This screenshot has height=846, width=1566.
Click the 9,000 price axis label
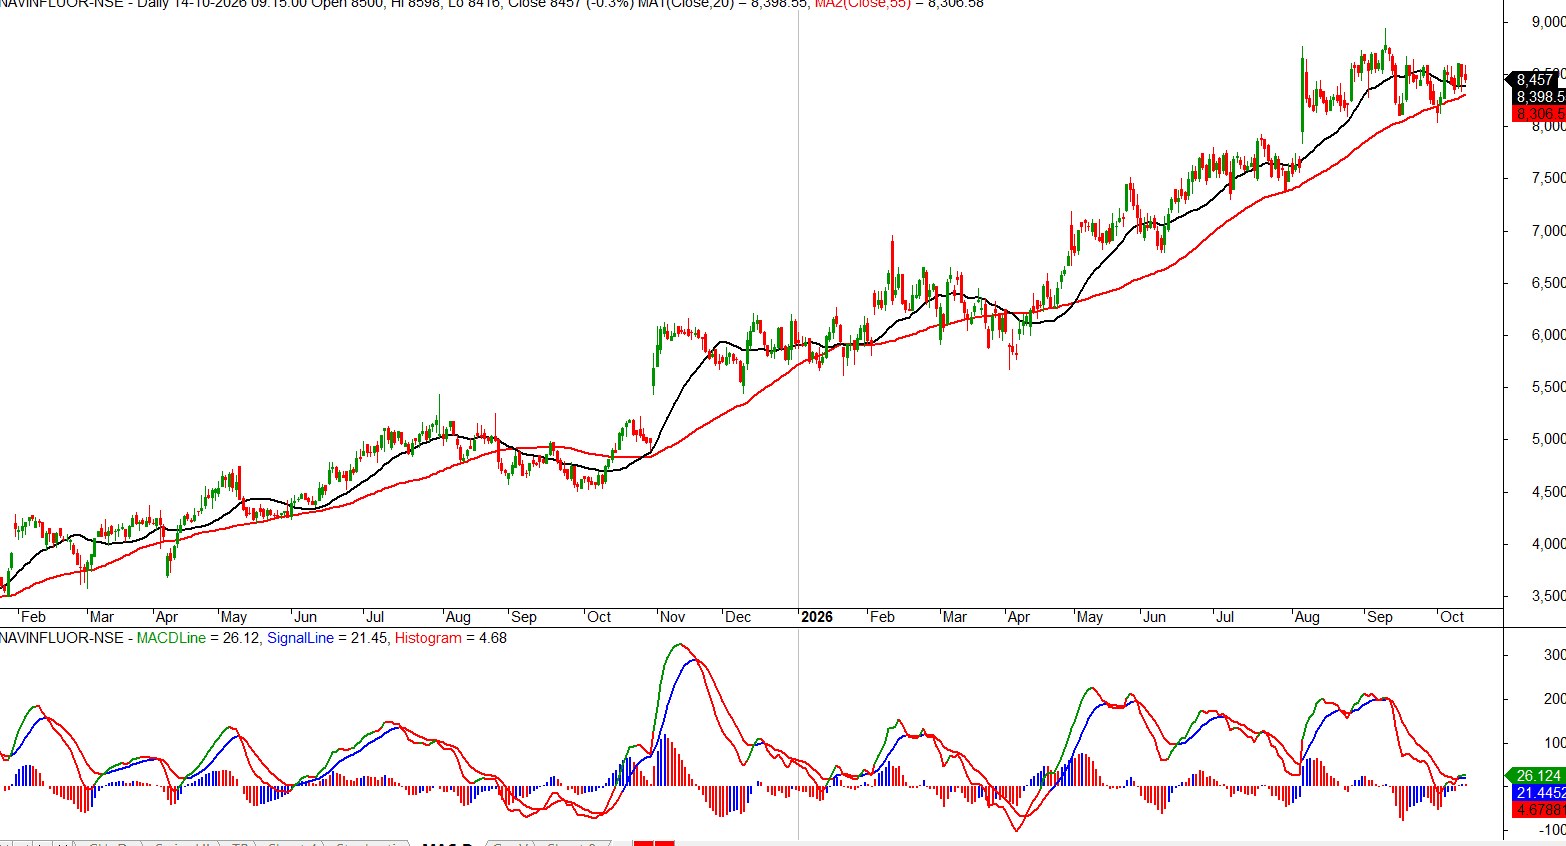pos(1548,22)
